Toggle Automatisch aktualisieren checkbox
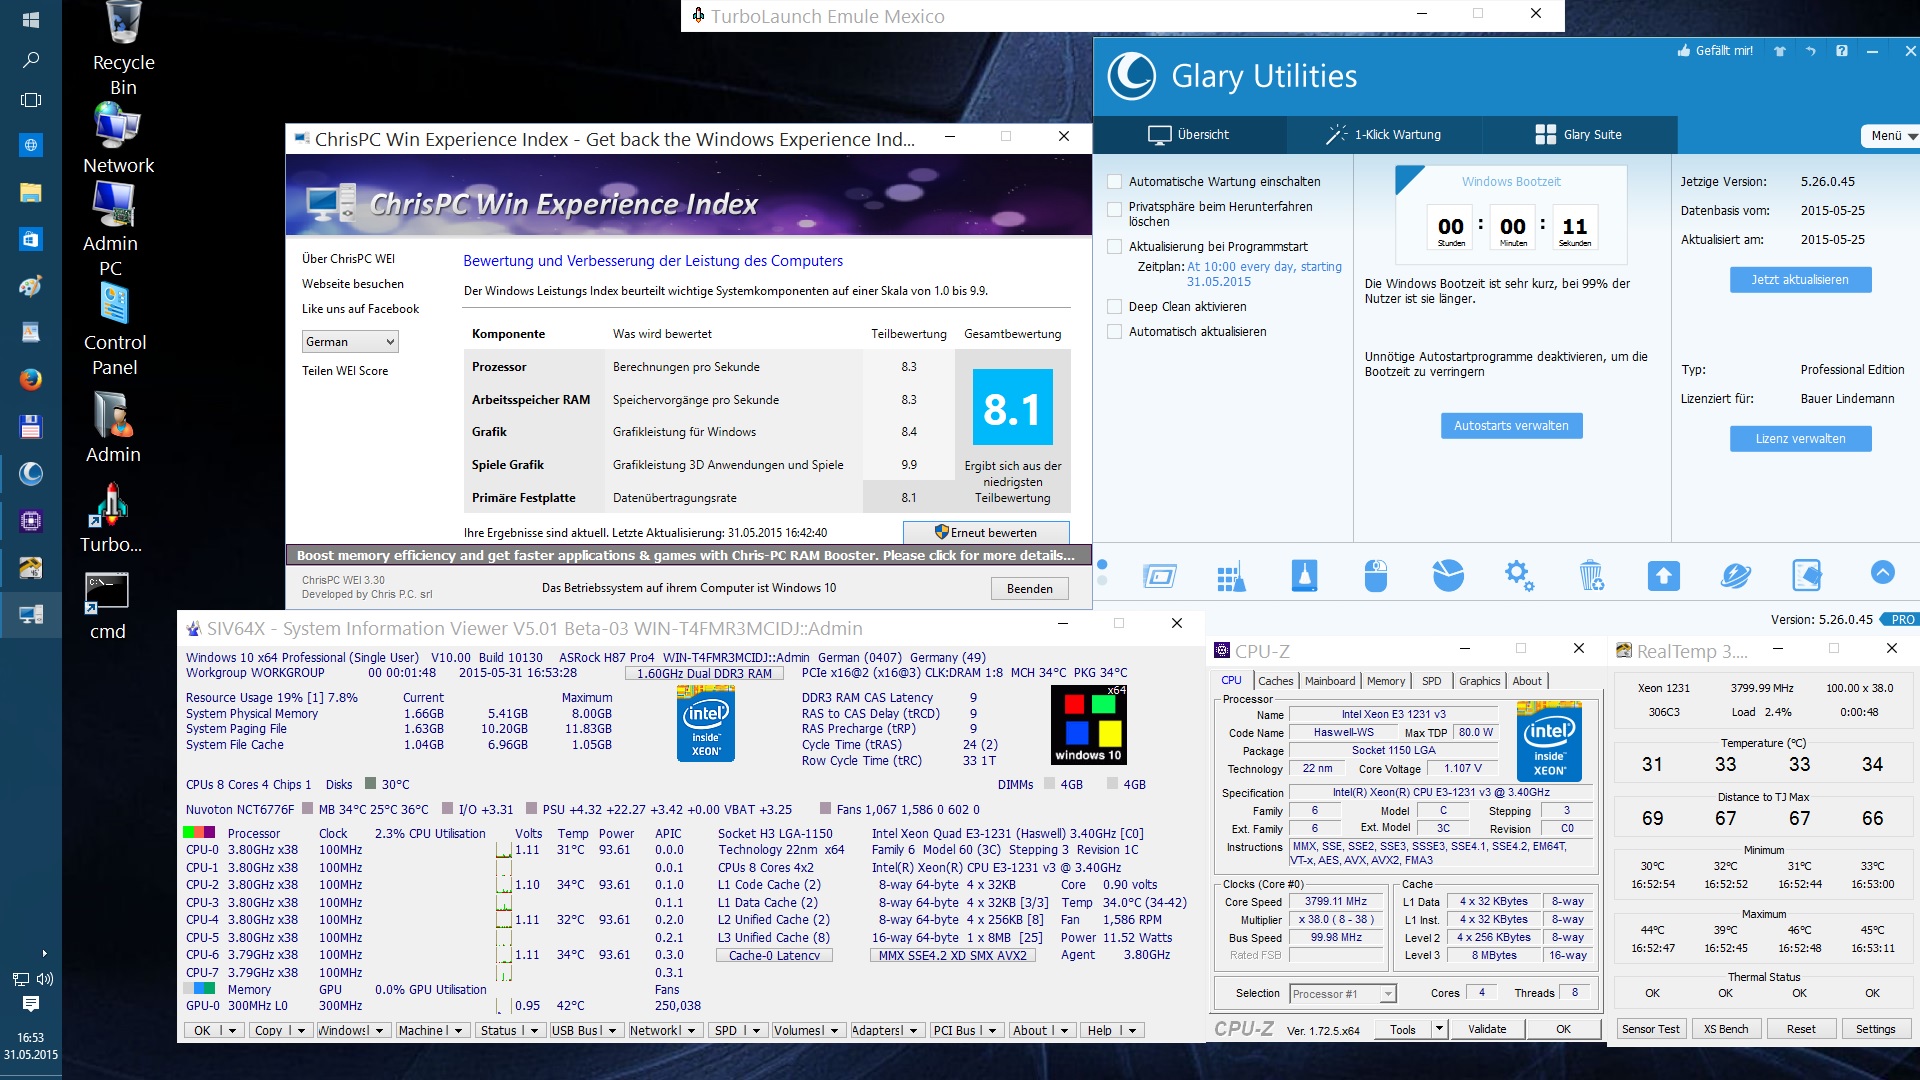 [1114, 332]
